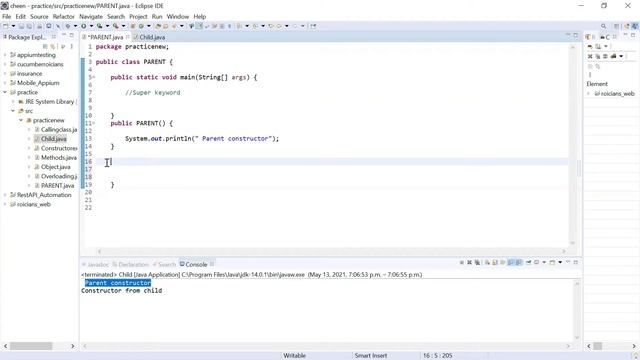
Task: Open the Window menu
Action: coord(178,16)
